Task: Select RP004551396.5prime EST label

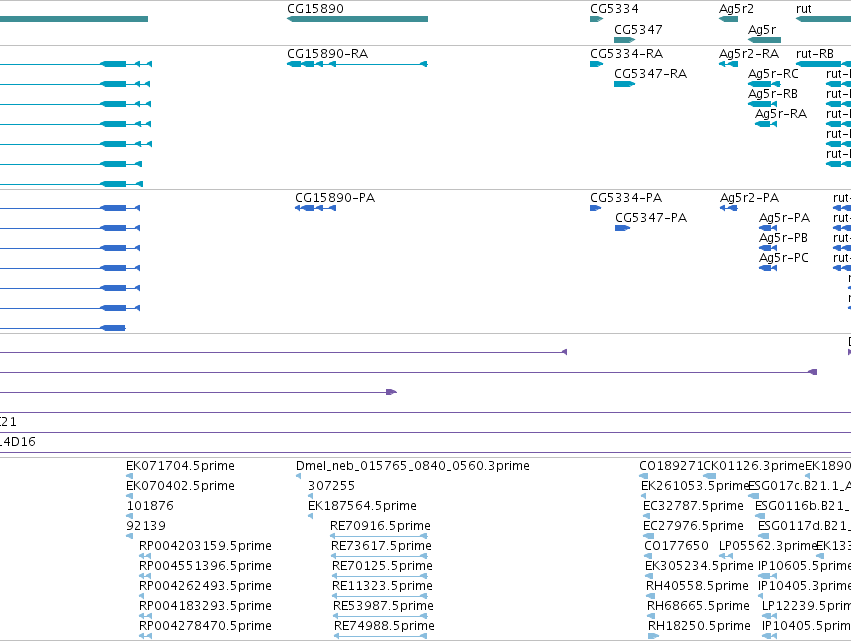Action: [x=206, y=566]
